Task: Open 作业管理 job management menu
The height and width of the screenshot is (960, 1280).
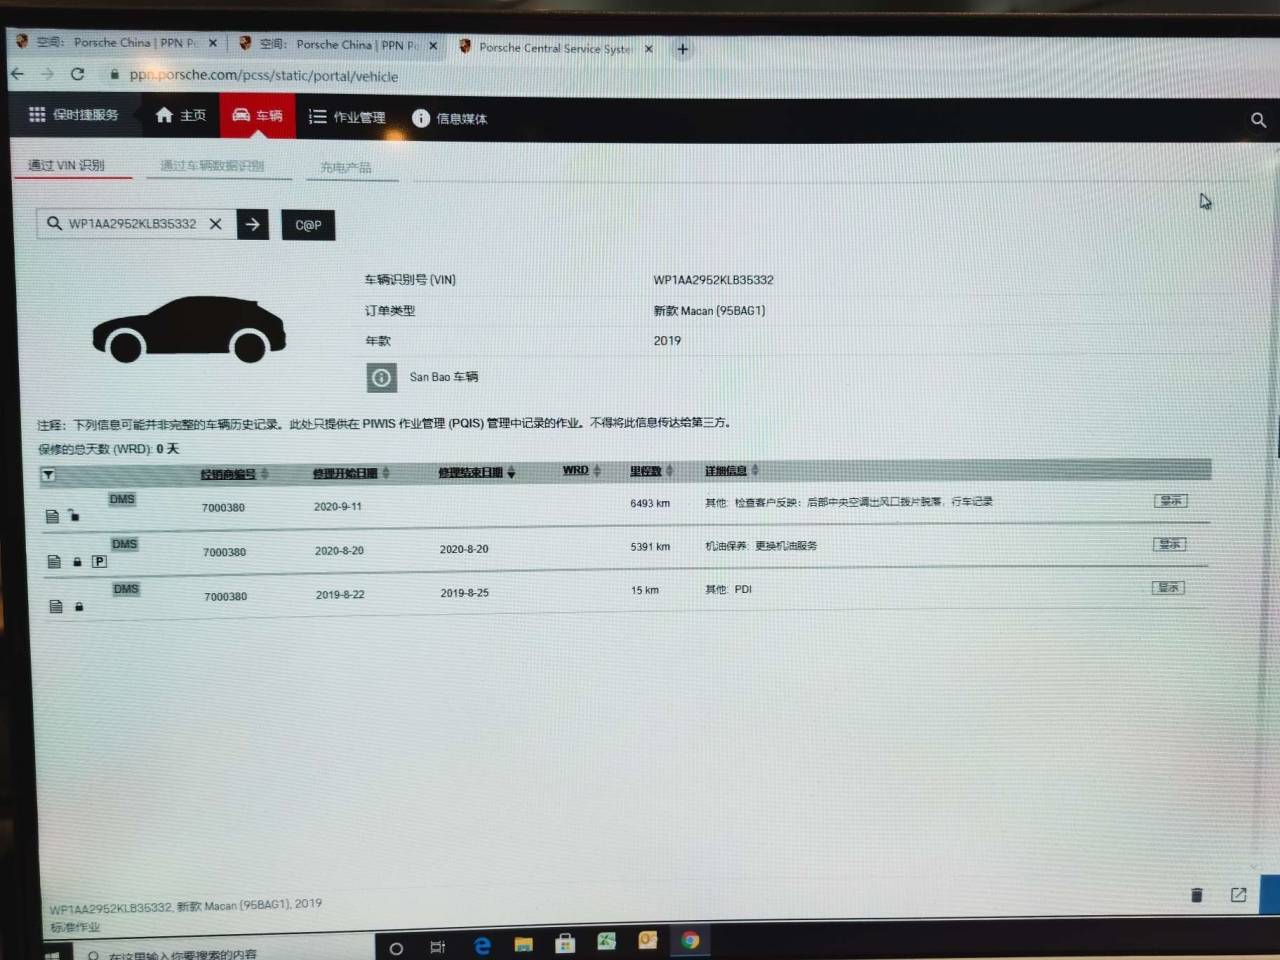Action: tap(347, 117)
